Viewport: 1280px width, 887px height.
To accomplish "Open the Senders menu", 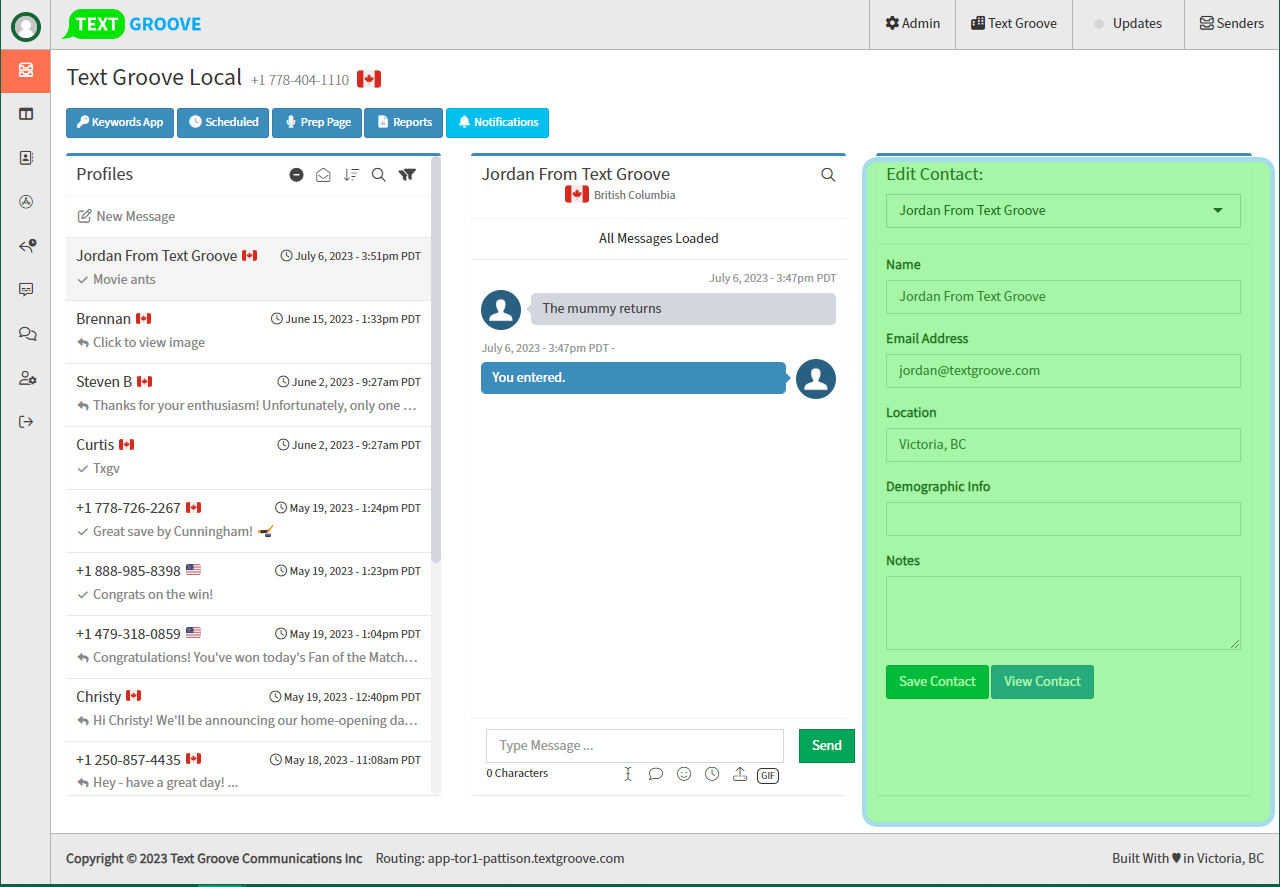I will (x=1232, y=24).
